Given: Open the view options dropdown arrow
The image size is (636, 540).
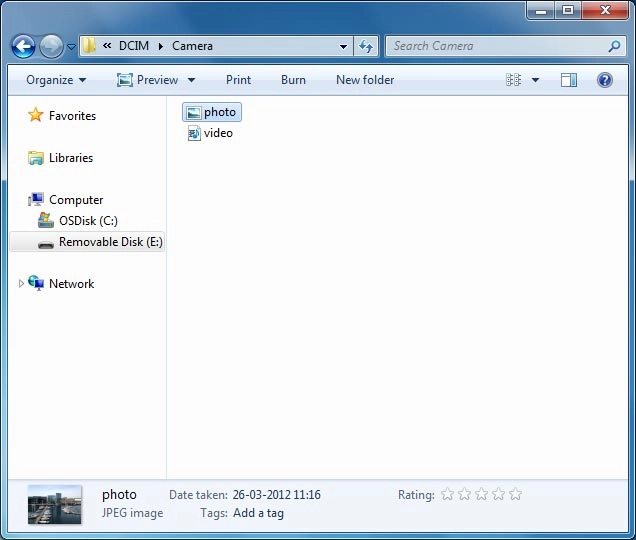Looking at the screenshot, I should [535, 80].
